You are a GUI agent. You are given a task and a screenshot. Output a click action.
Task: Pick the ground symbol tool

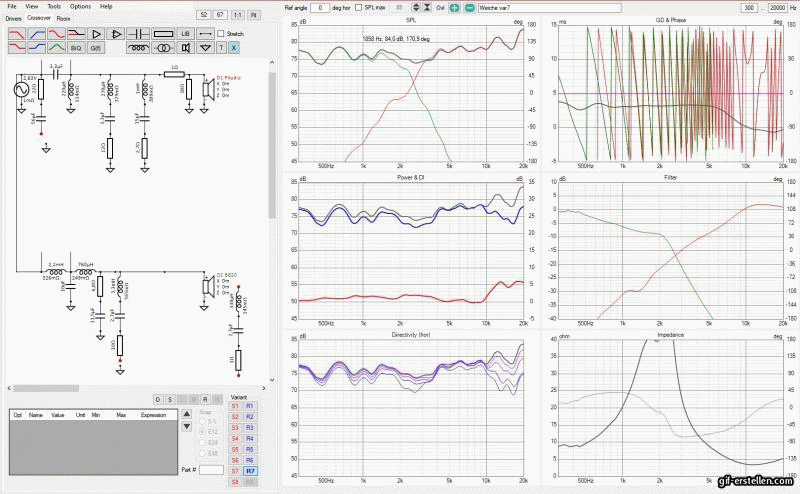pyautogui.click(x=206, y=47)
